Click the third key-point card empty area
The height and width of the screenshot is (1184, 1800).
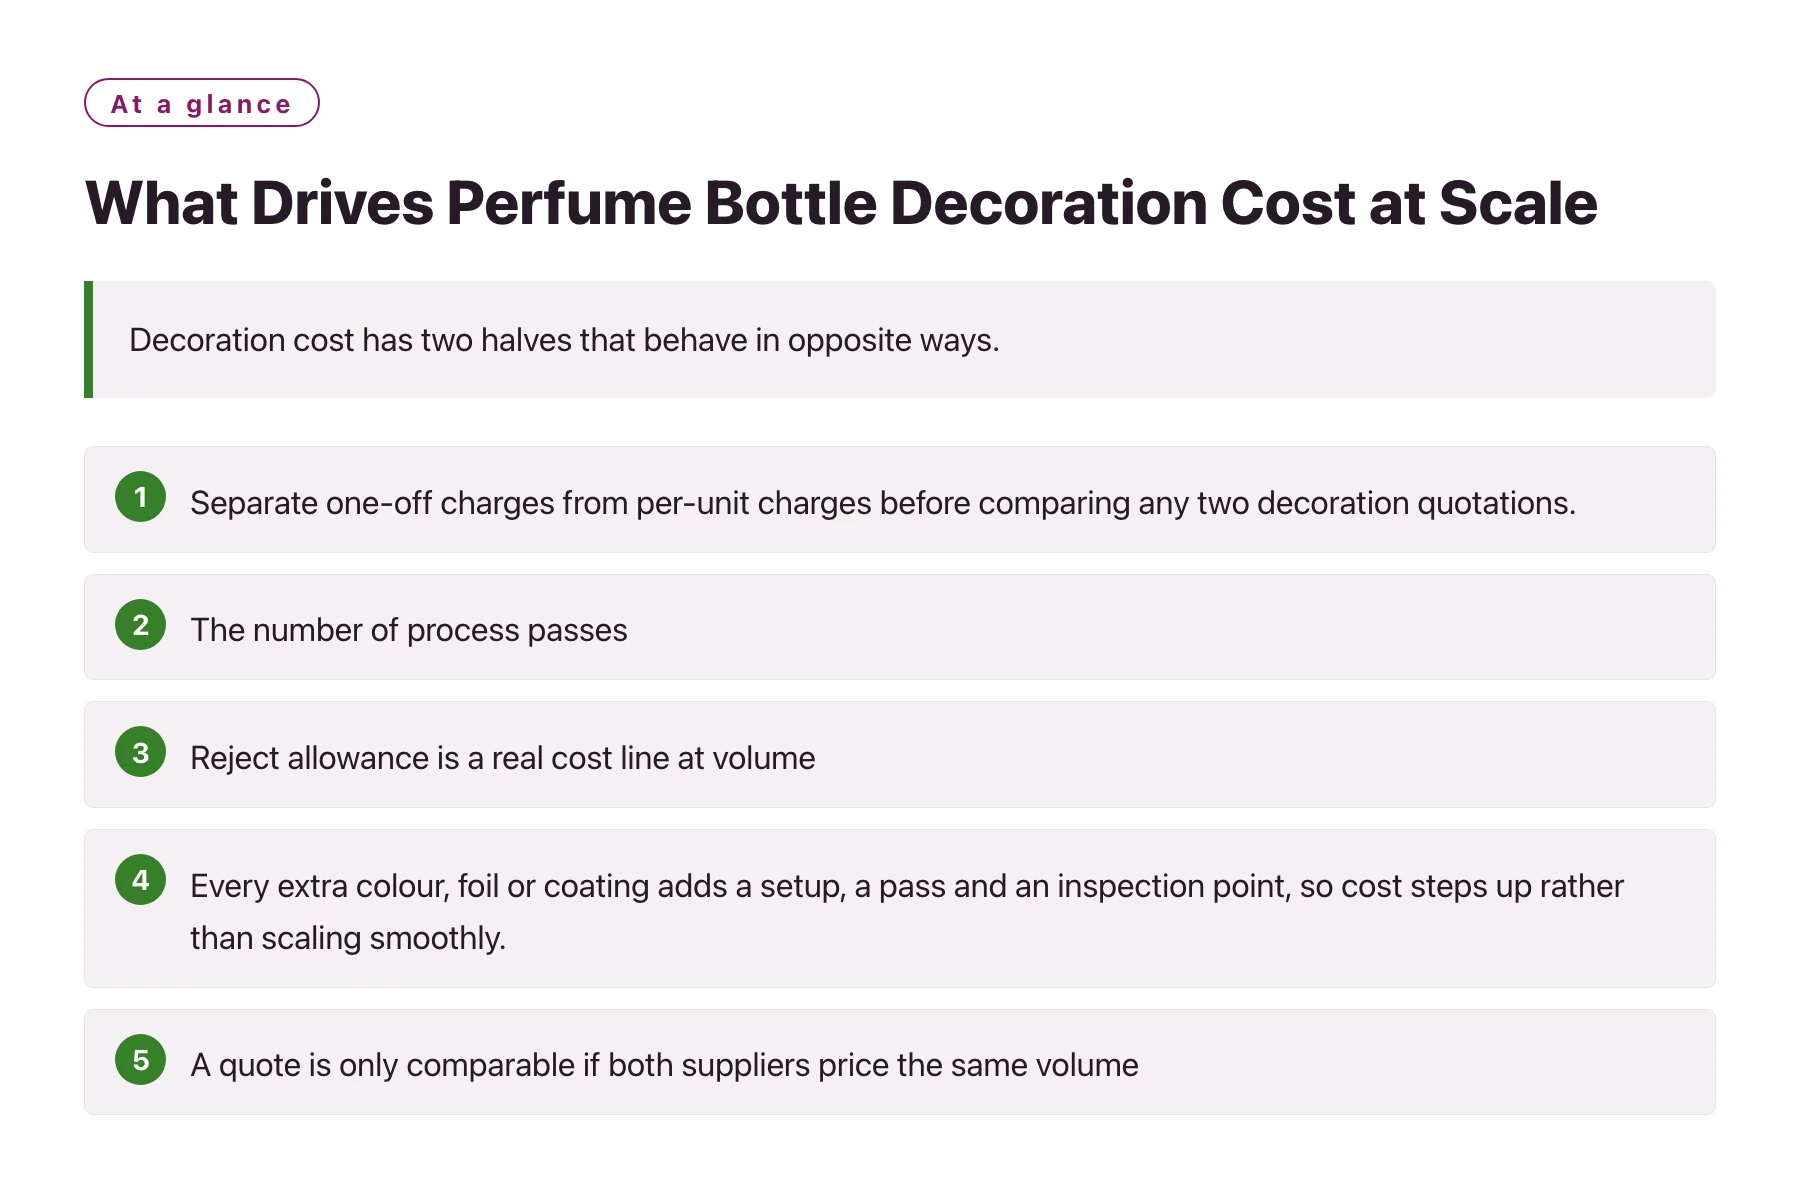coord(1260,755)
